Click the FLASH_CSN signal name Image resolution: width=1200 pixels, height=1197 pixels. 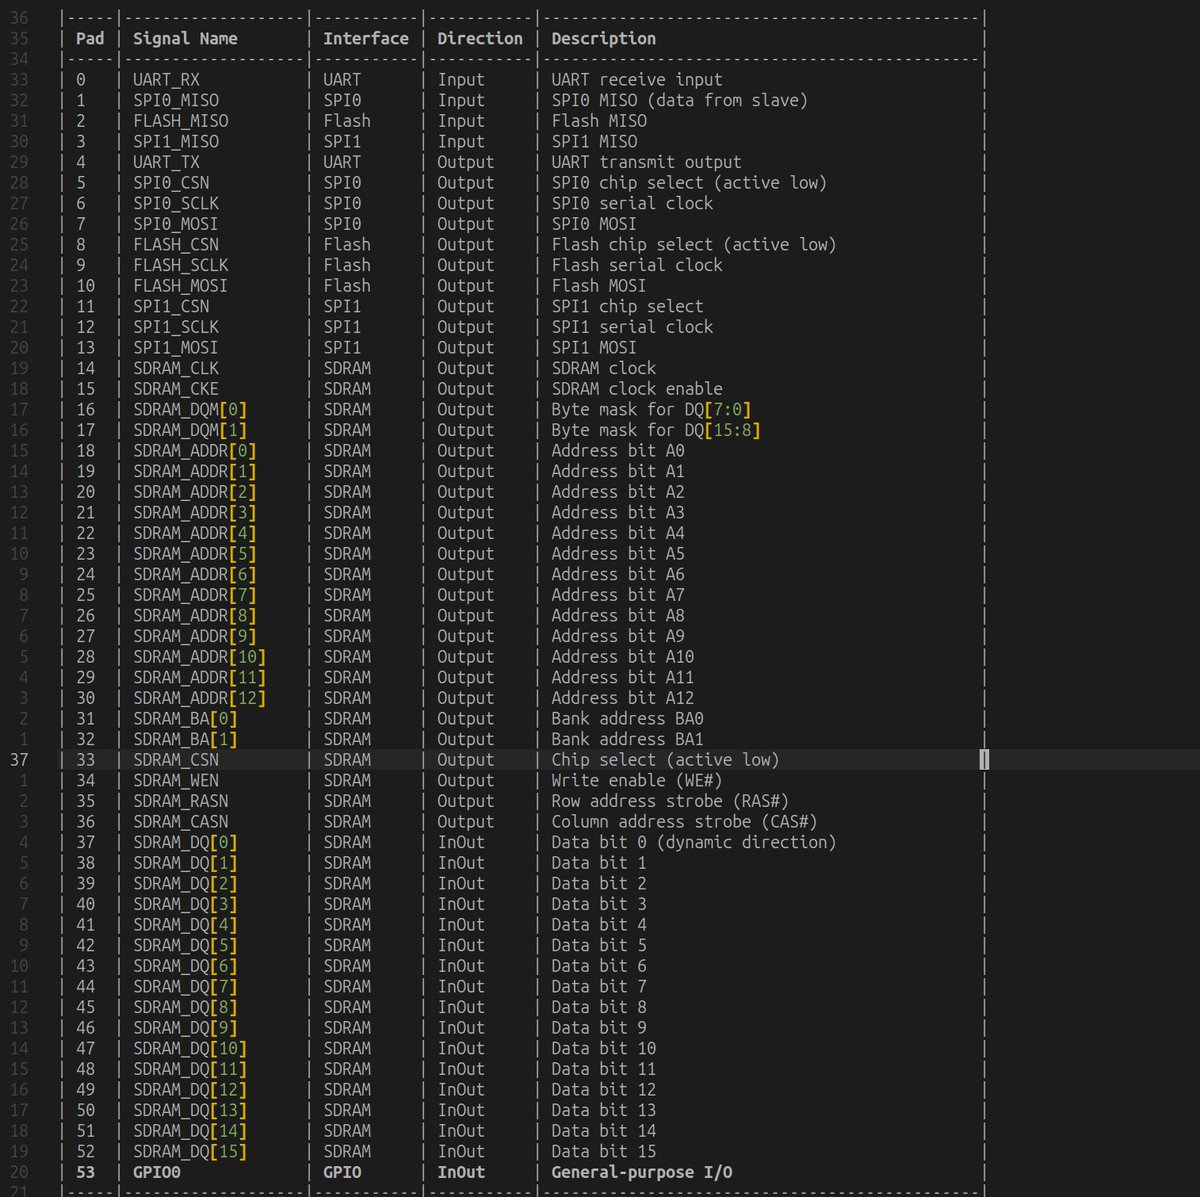[x=176, y=245]
